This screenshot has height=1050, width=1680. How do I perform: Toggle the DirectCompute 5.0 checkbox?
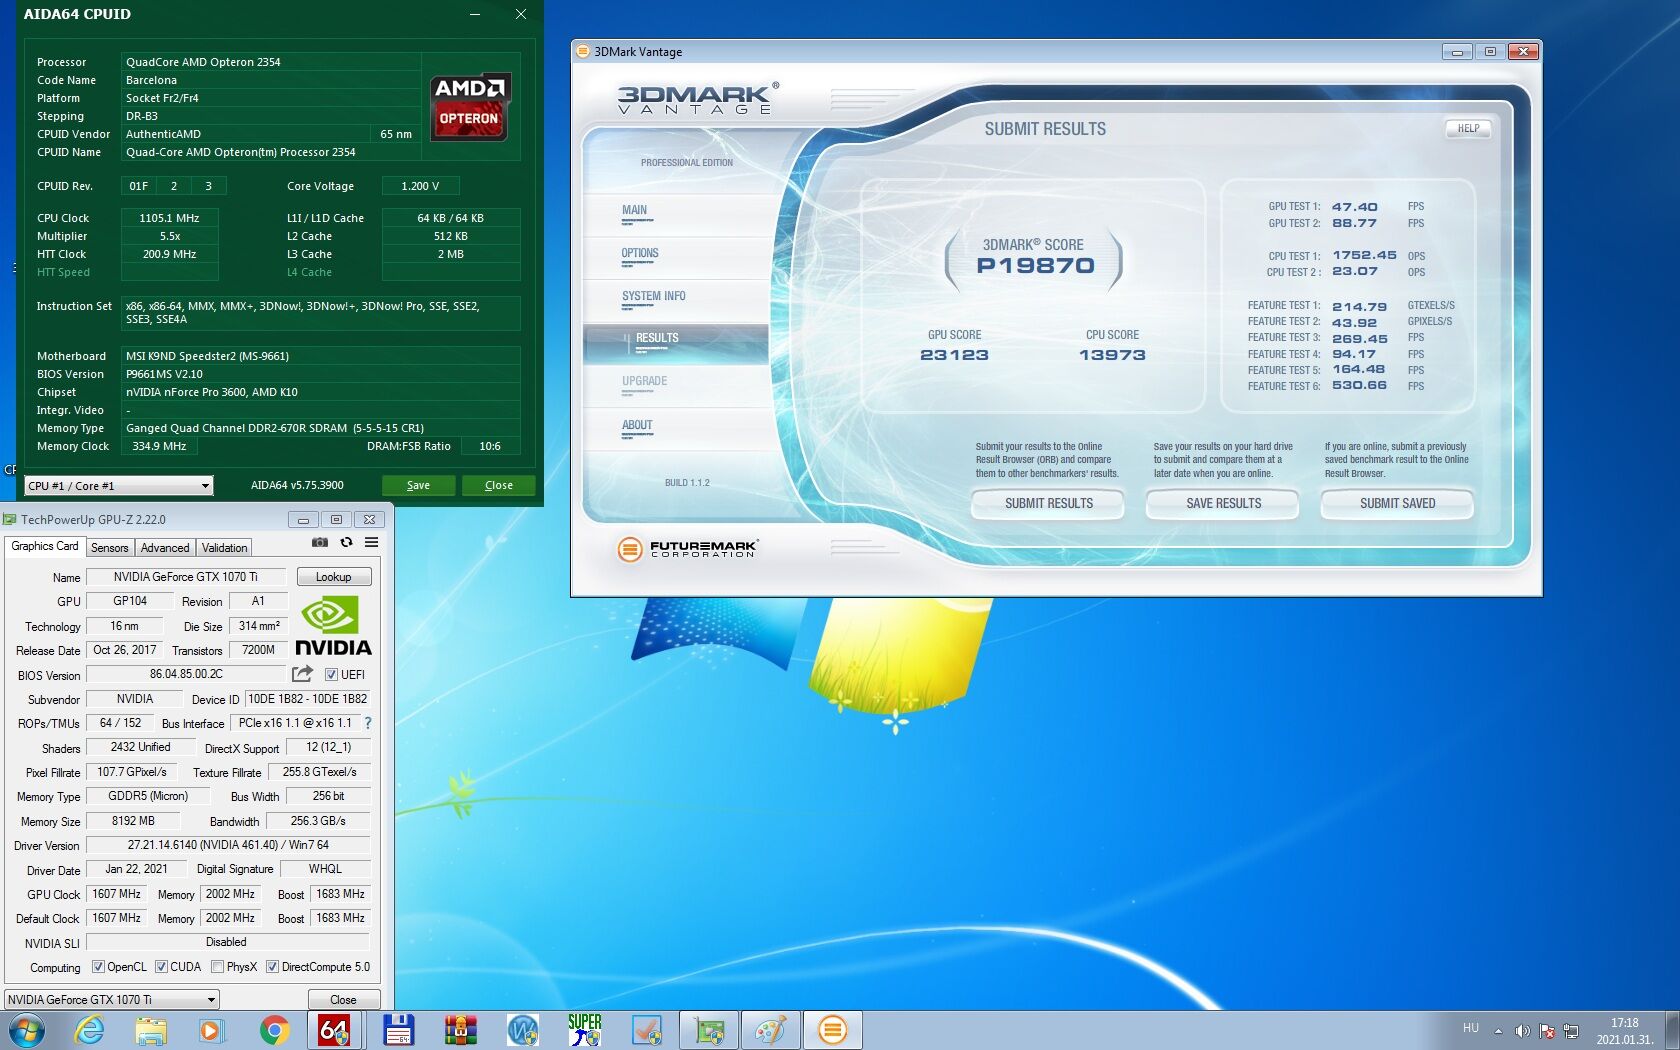(272, 967)
